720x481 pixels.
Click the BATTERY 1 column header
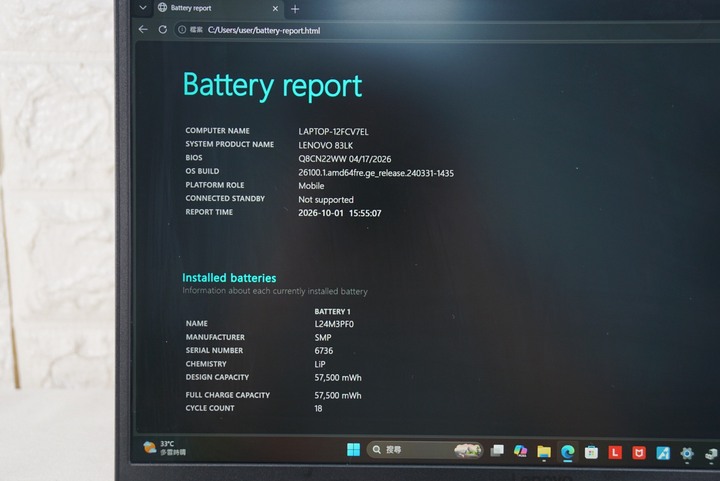point(332,312)
